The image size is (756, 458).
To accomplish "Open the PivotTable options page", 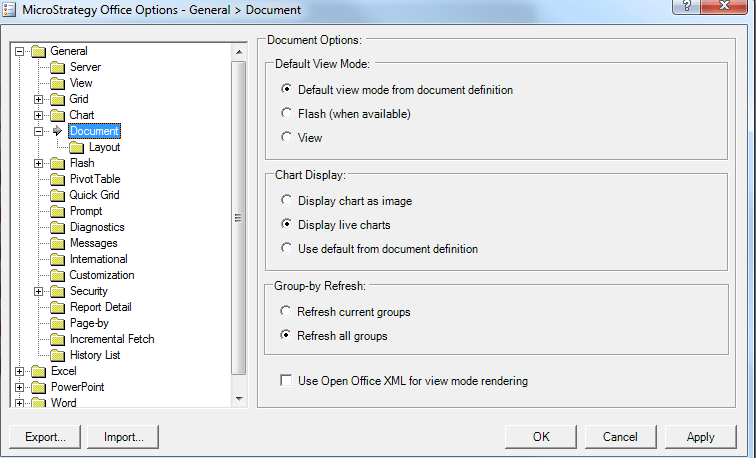I will (95, 179).
